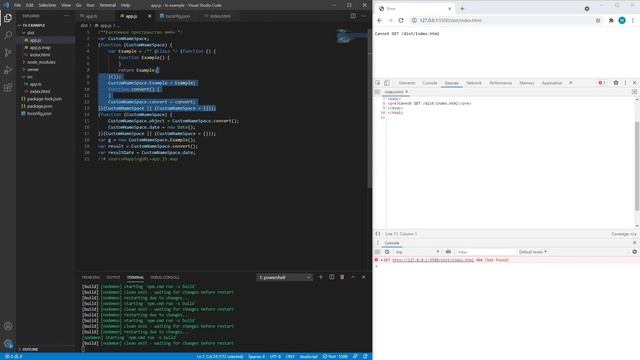
Task: Activate DevTools inspect element tool
Action: [x=378, y=83]
